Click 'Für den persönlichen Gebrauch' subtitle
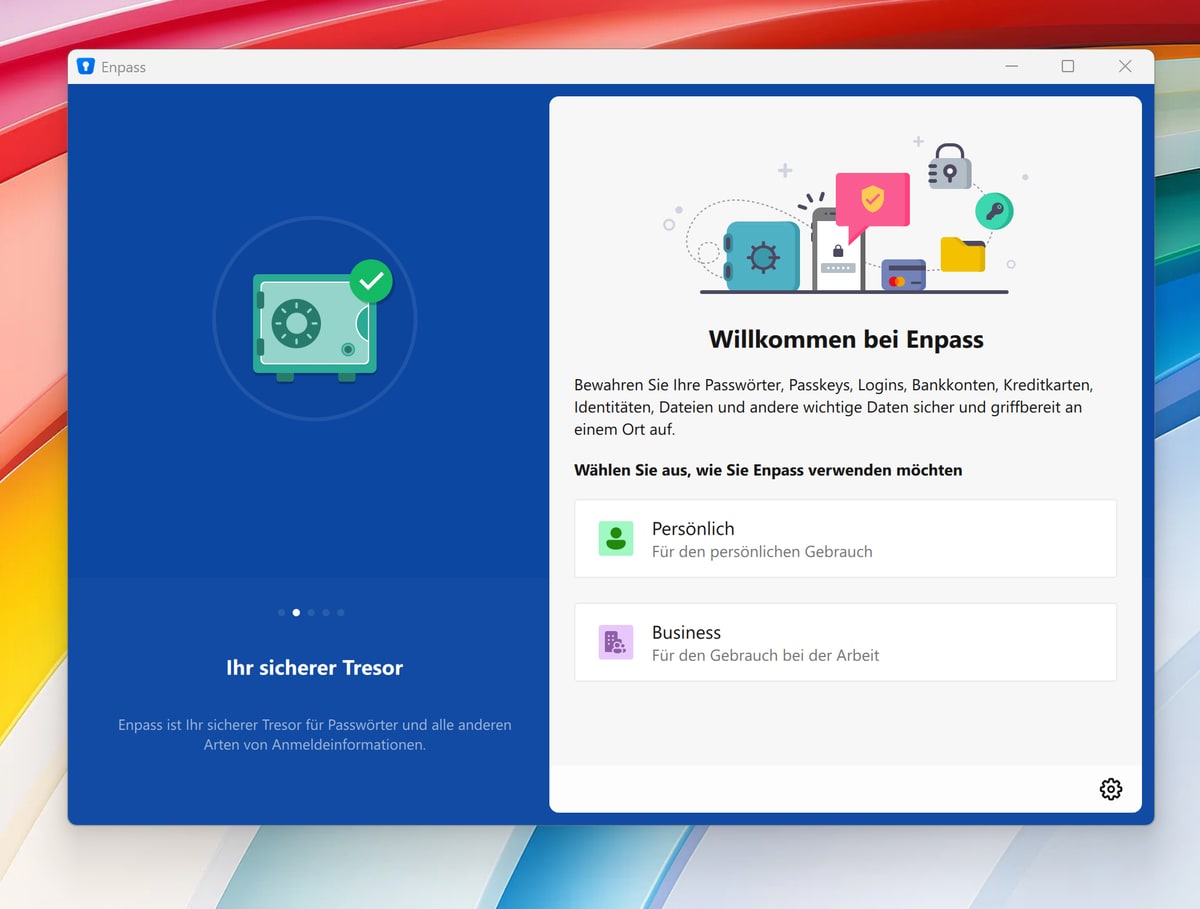The height and width of the screenshot is (909, 1200). (762, 552)
